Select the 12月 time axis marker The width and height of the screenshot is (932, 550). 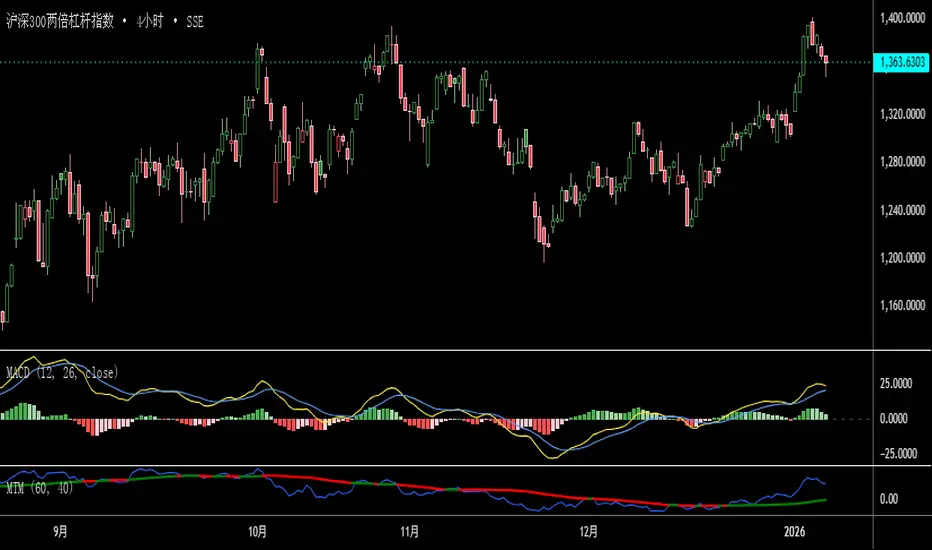(588, 531)
